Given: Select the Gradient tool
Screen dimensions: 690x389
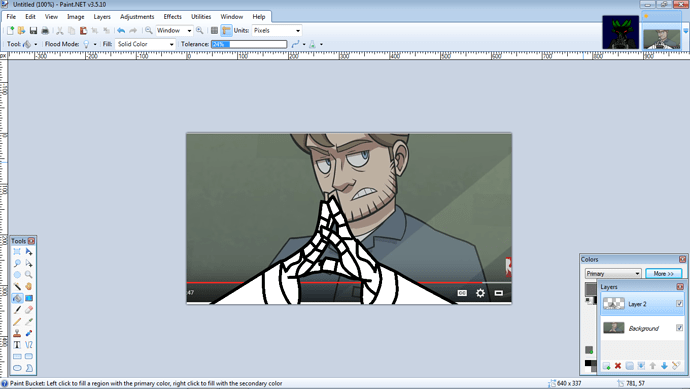Looking at the screenshot, I should 29,298.
